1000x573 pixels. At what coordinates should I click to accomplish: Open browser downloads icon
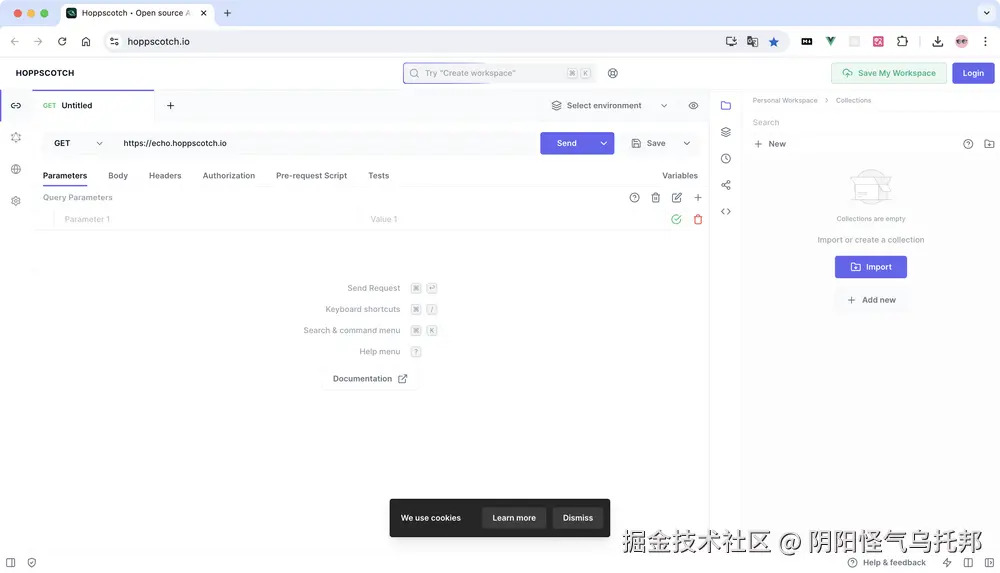click(937, 41)
